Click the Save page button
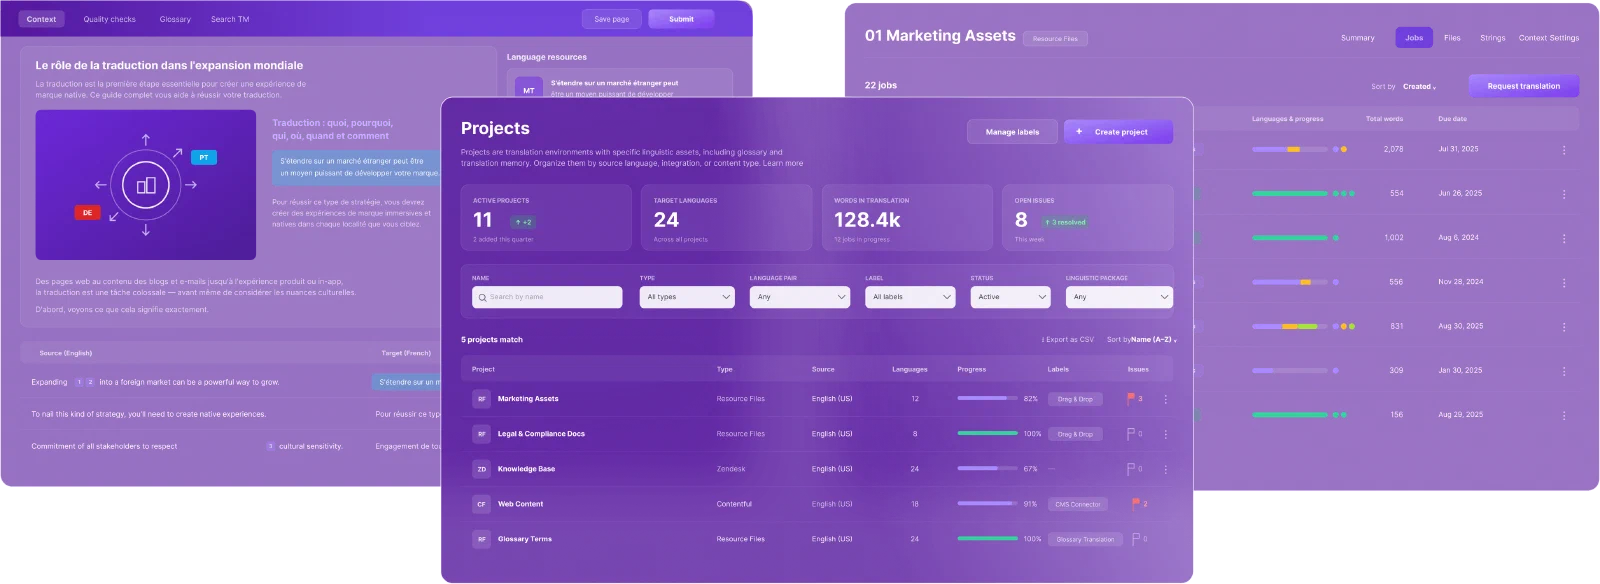Screen dimensions: 1600x584 612,19
